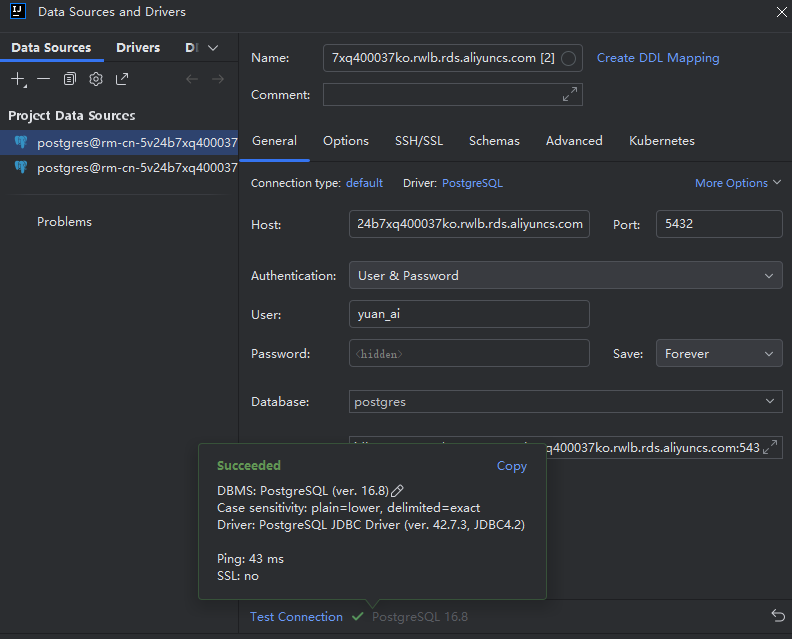Expand the Comment field editor
The height and width of the screenshot is (639, 792).
tap(570, 94)
